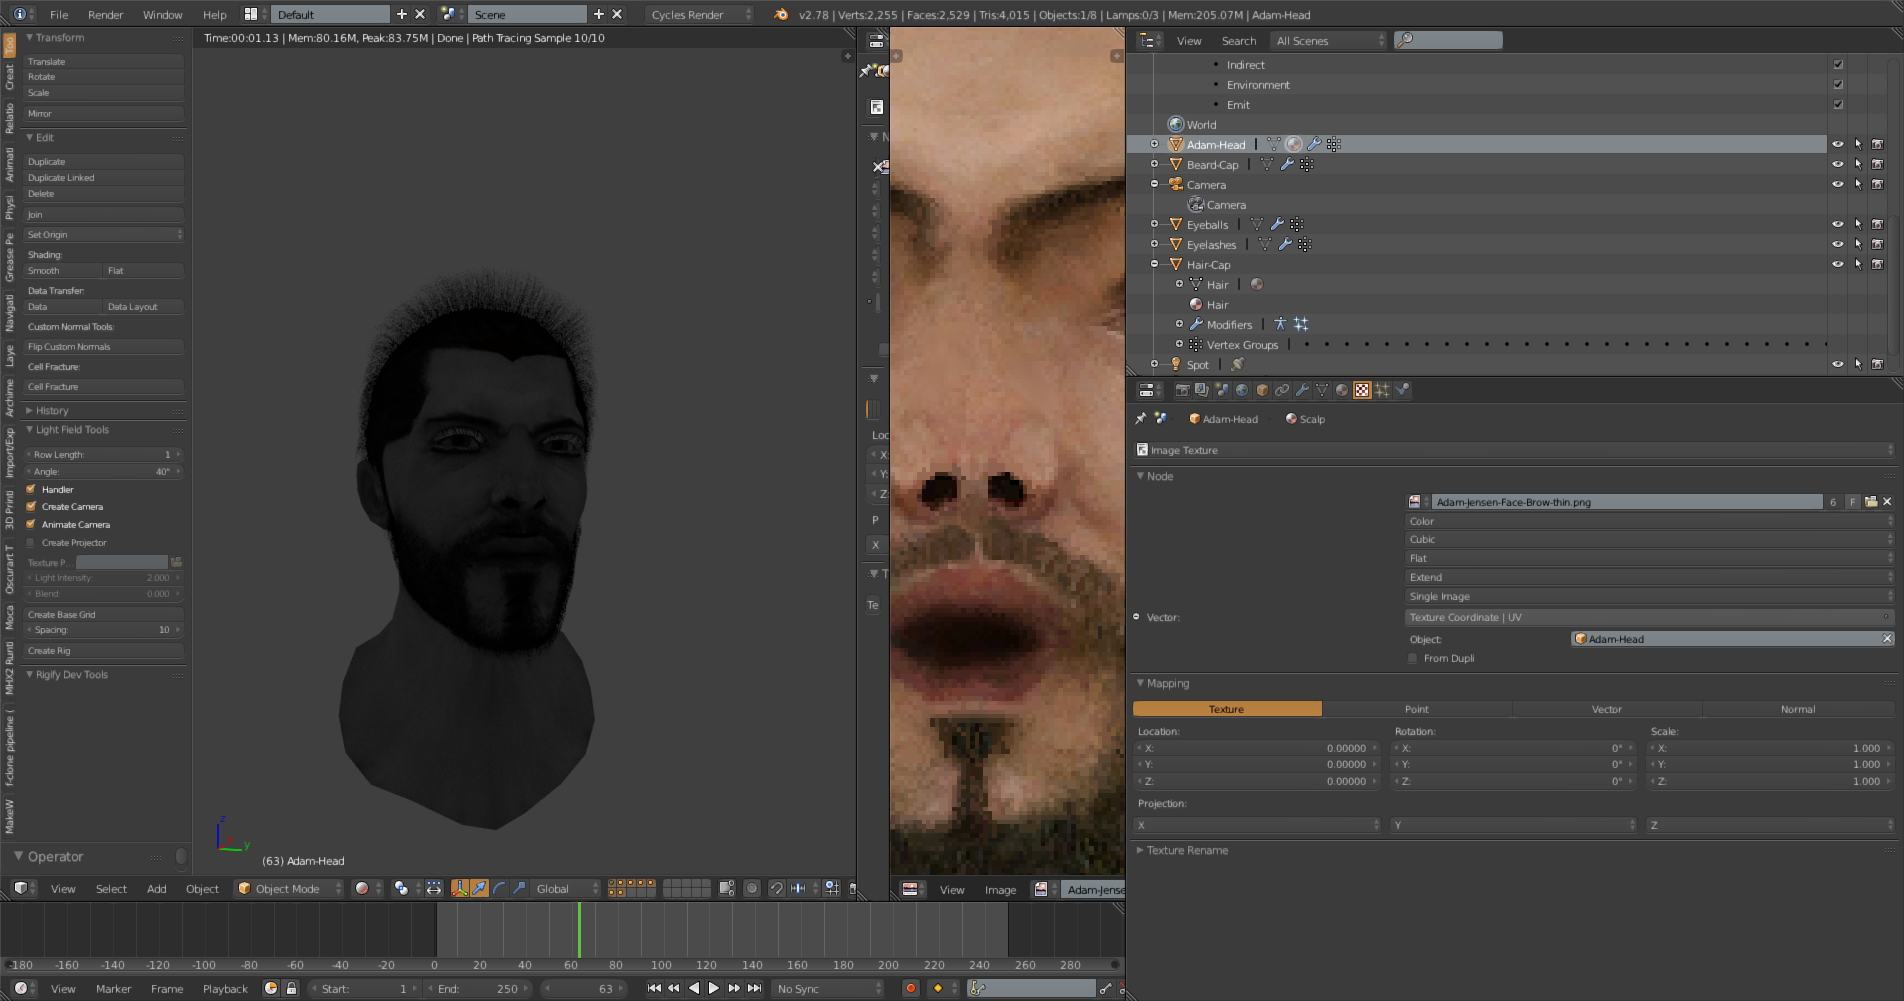Open the Window menu
Viewport: 1904px width, 1001px height.
(162, 14)
